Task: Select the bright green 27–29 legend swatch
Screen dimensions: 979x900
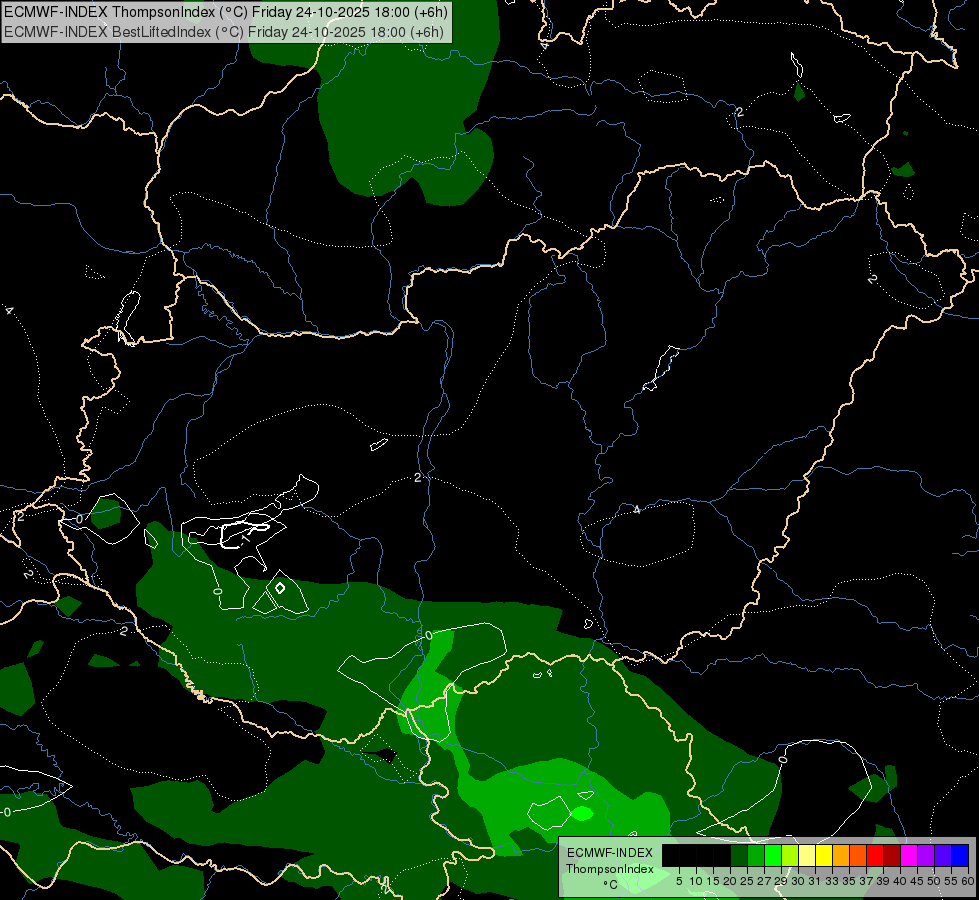Action: click(x=773, y=855)
